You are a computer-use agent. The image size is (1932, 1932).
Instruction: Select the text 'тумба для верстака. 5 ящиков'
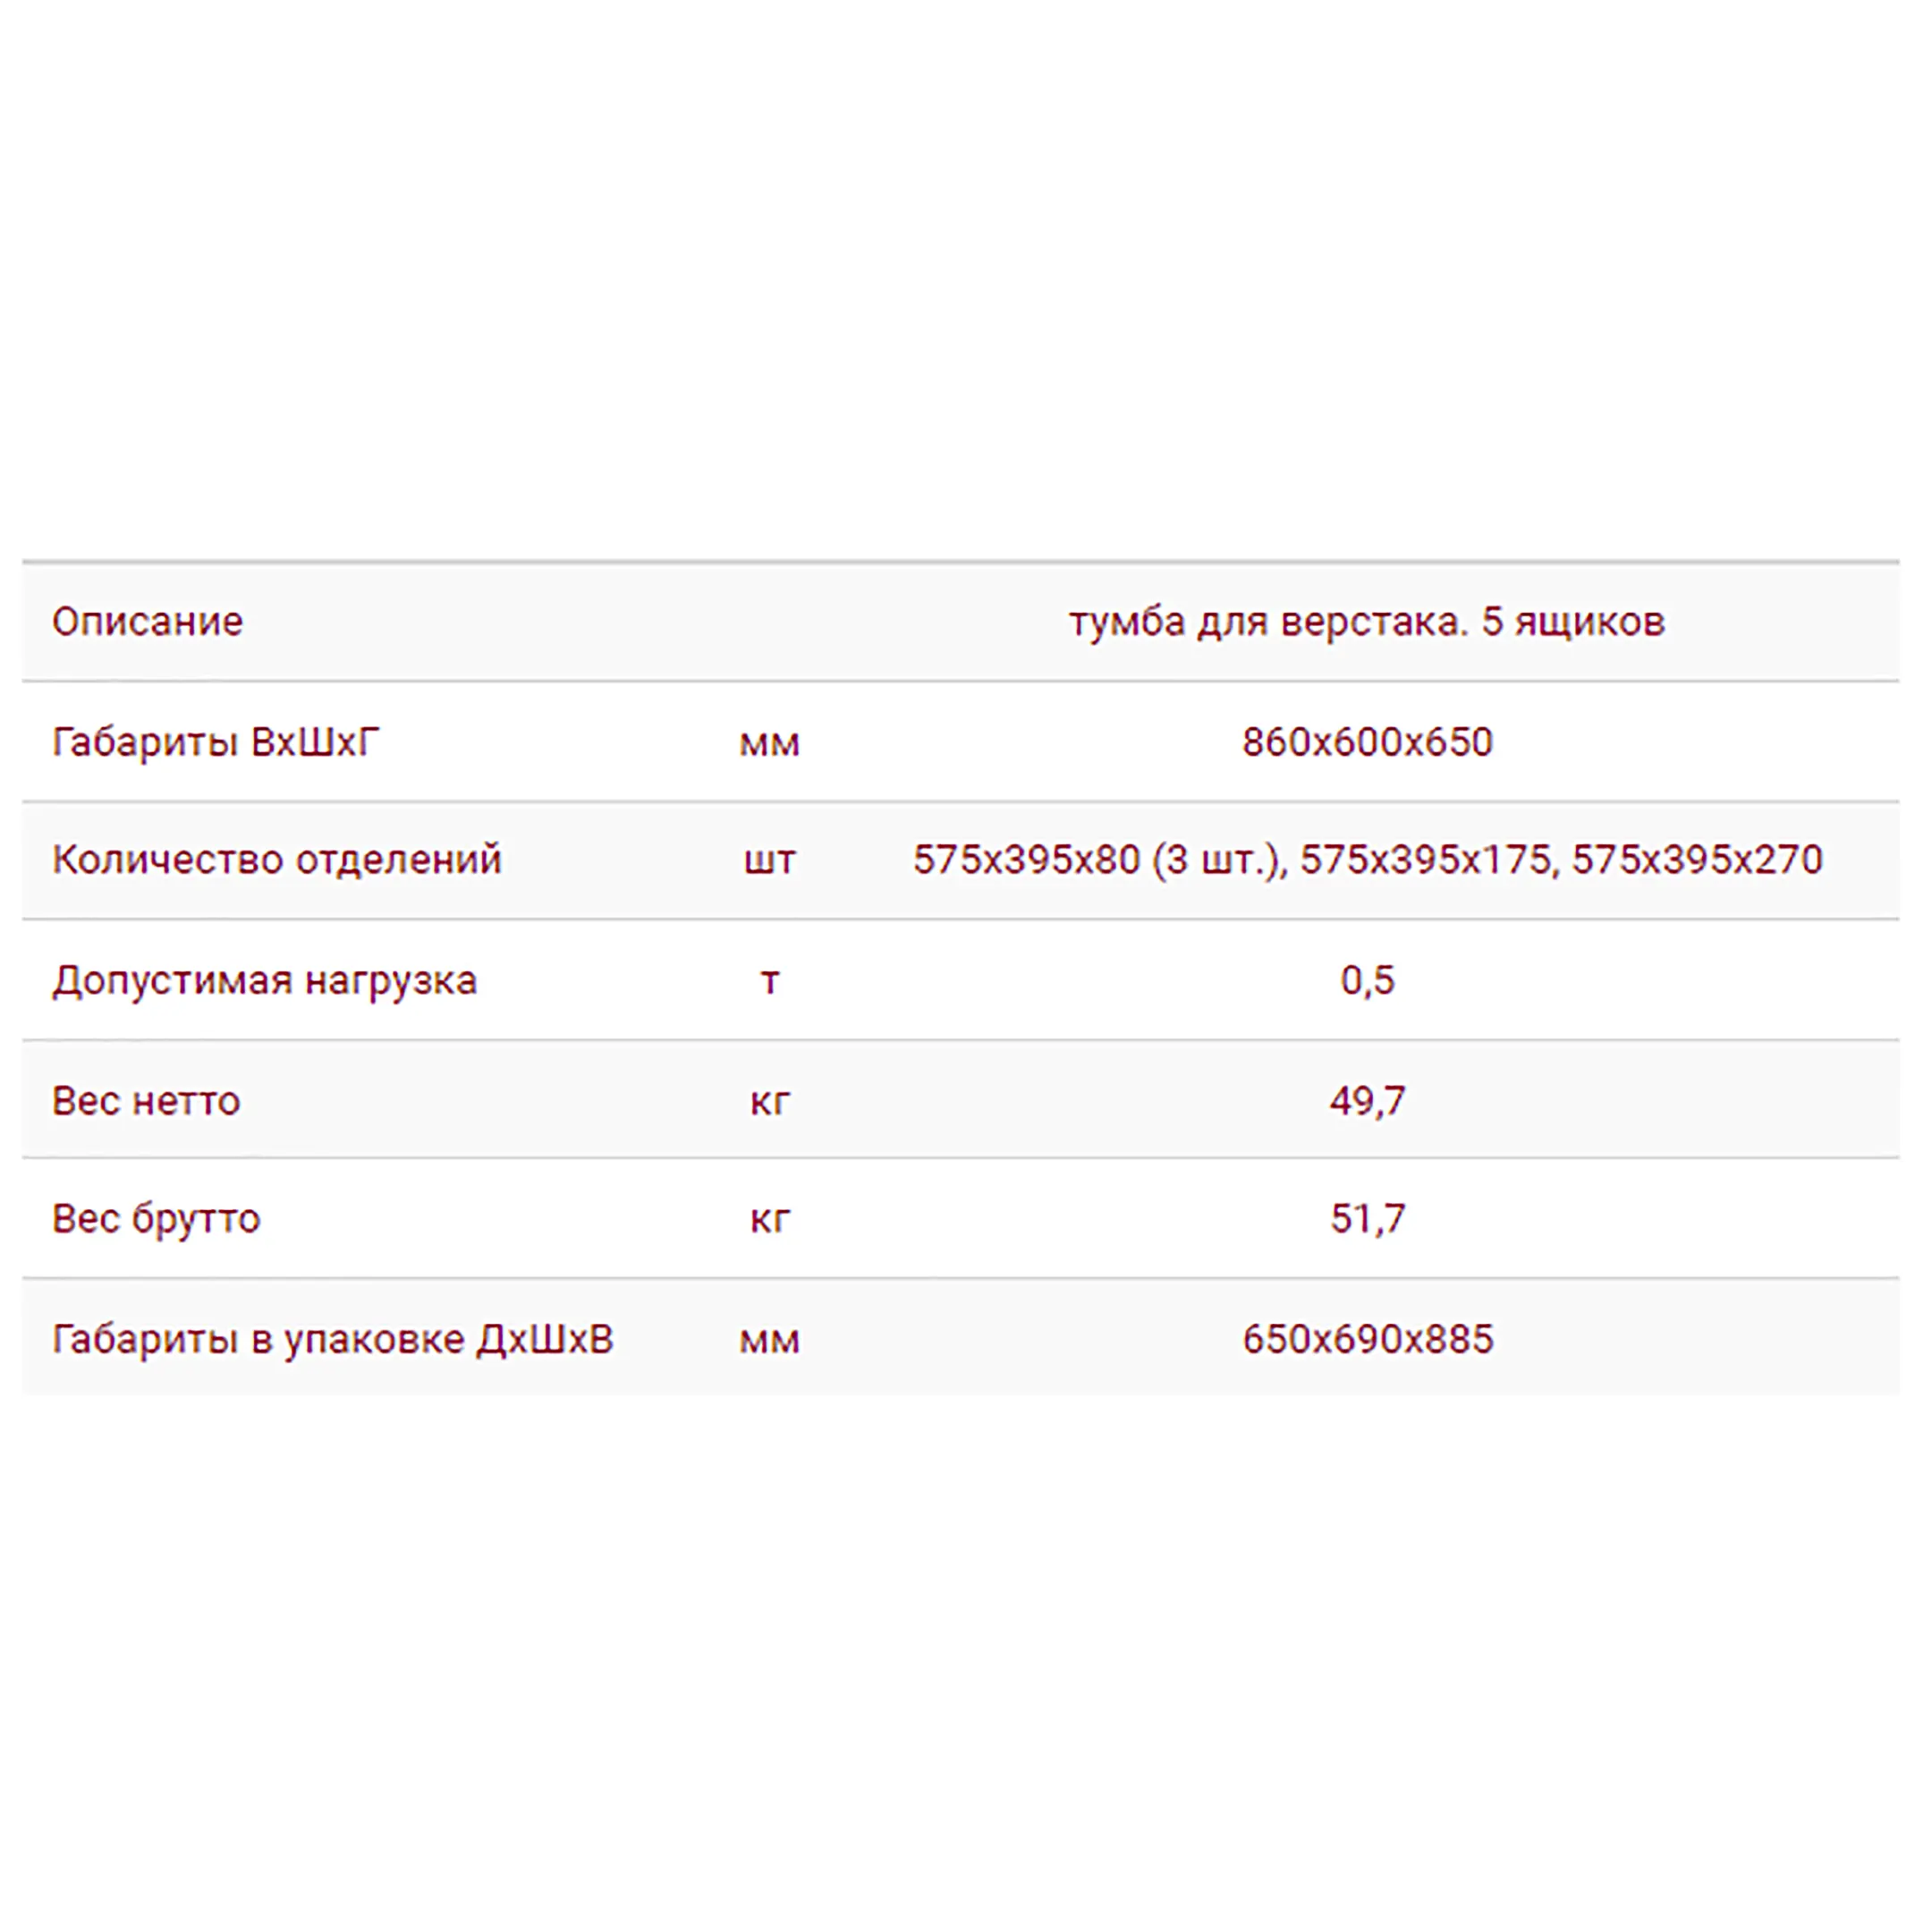point(1367,622)
